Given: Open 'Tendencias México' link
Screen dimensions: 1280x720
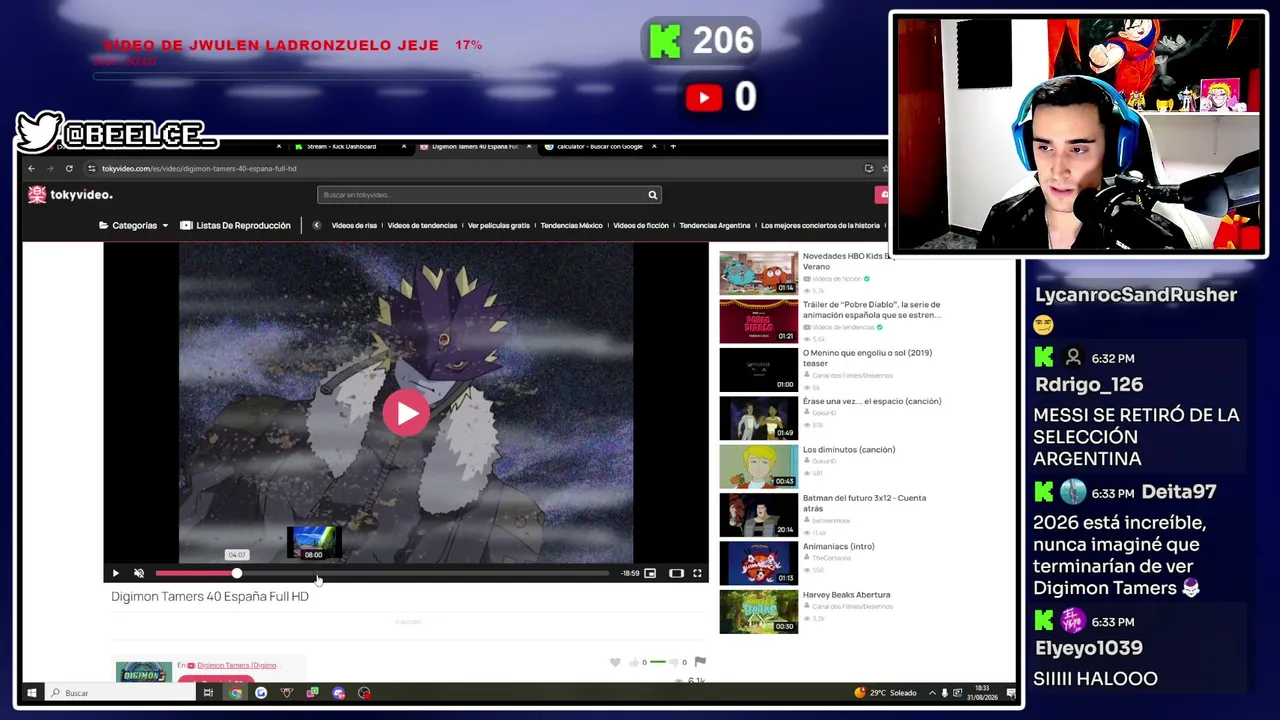Looking at the screenshot, I should (571, 226).
